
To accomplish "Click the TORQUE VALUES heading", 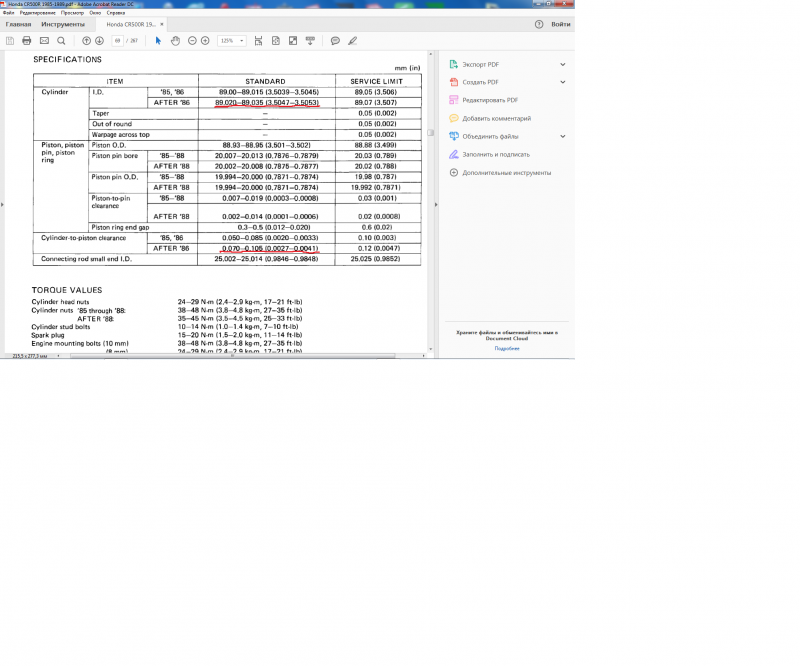I will tap(67, 290).
